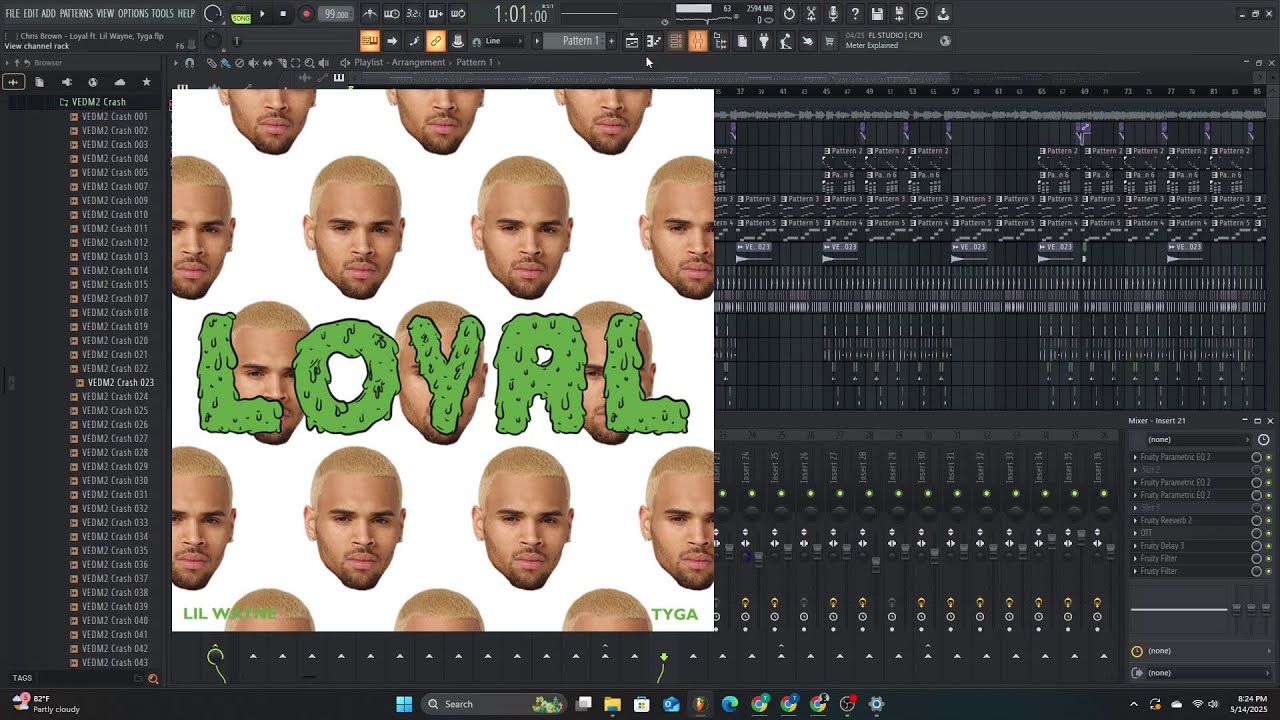Open the OPTIONS menu
Screen dimensions: 1280x720
click(x=133, y=14)
